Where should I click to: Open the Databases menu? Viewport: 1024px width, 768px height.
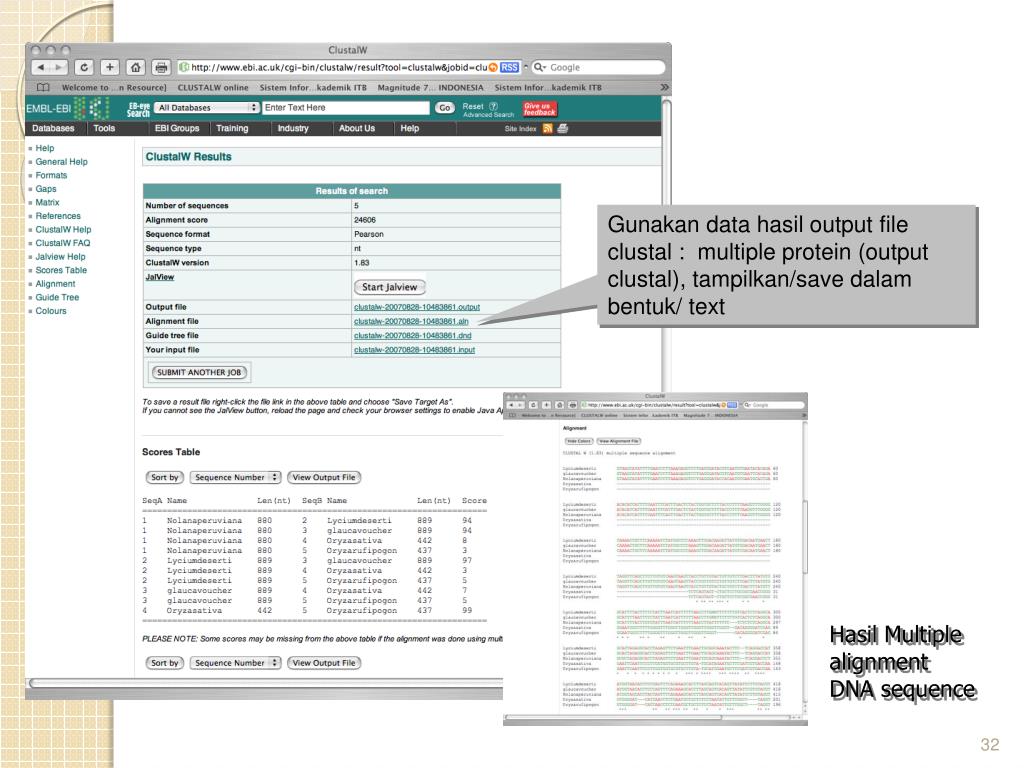(53, 129)
